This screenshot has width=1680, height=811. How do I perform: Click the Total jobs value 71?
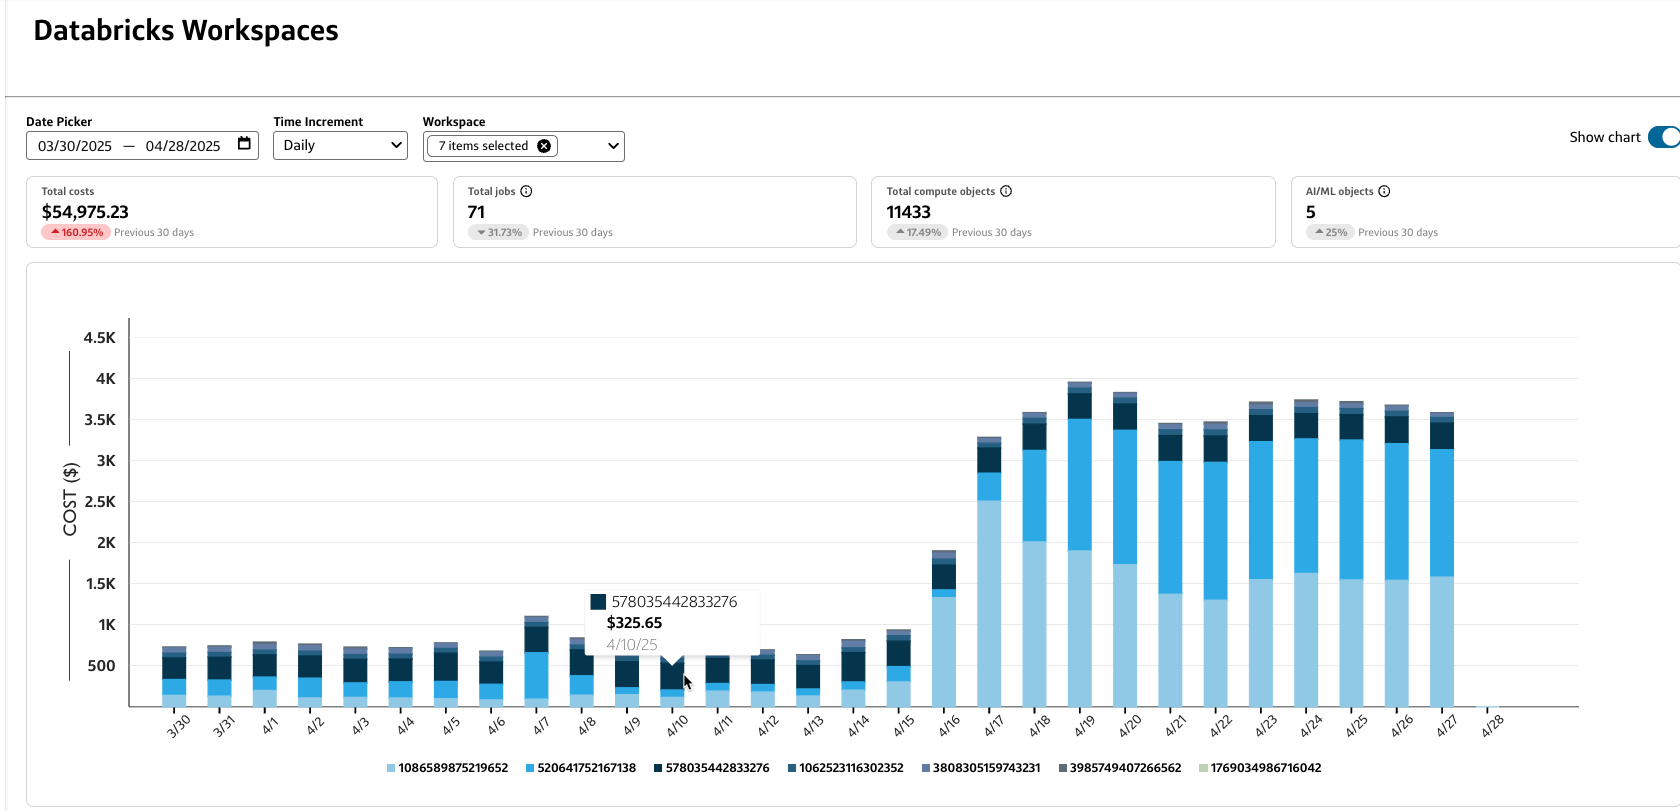[x=476, y=212]
